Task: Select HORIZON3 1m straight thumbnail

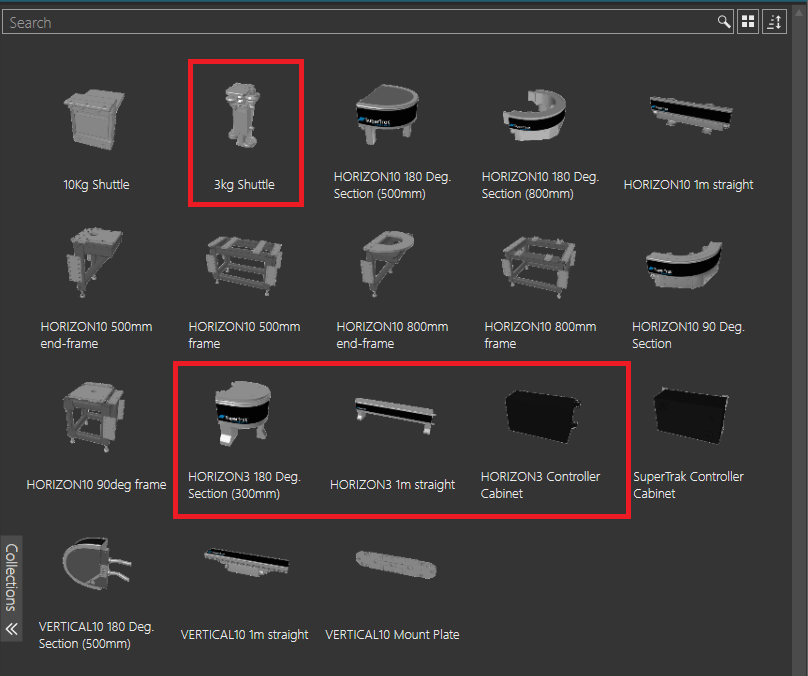Action: [x=395, y=415]
